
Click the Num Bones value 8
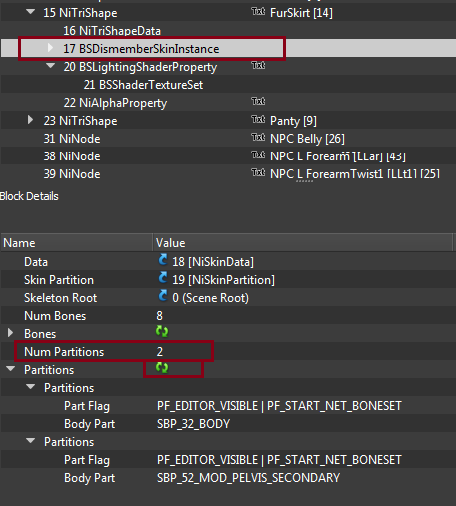(x=160, y=316)
